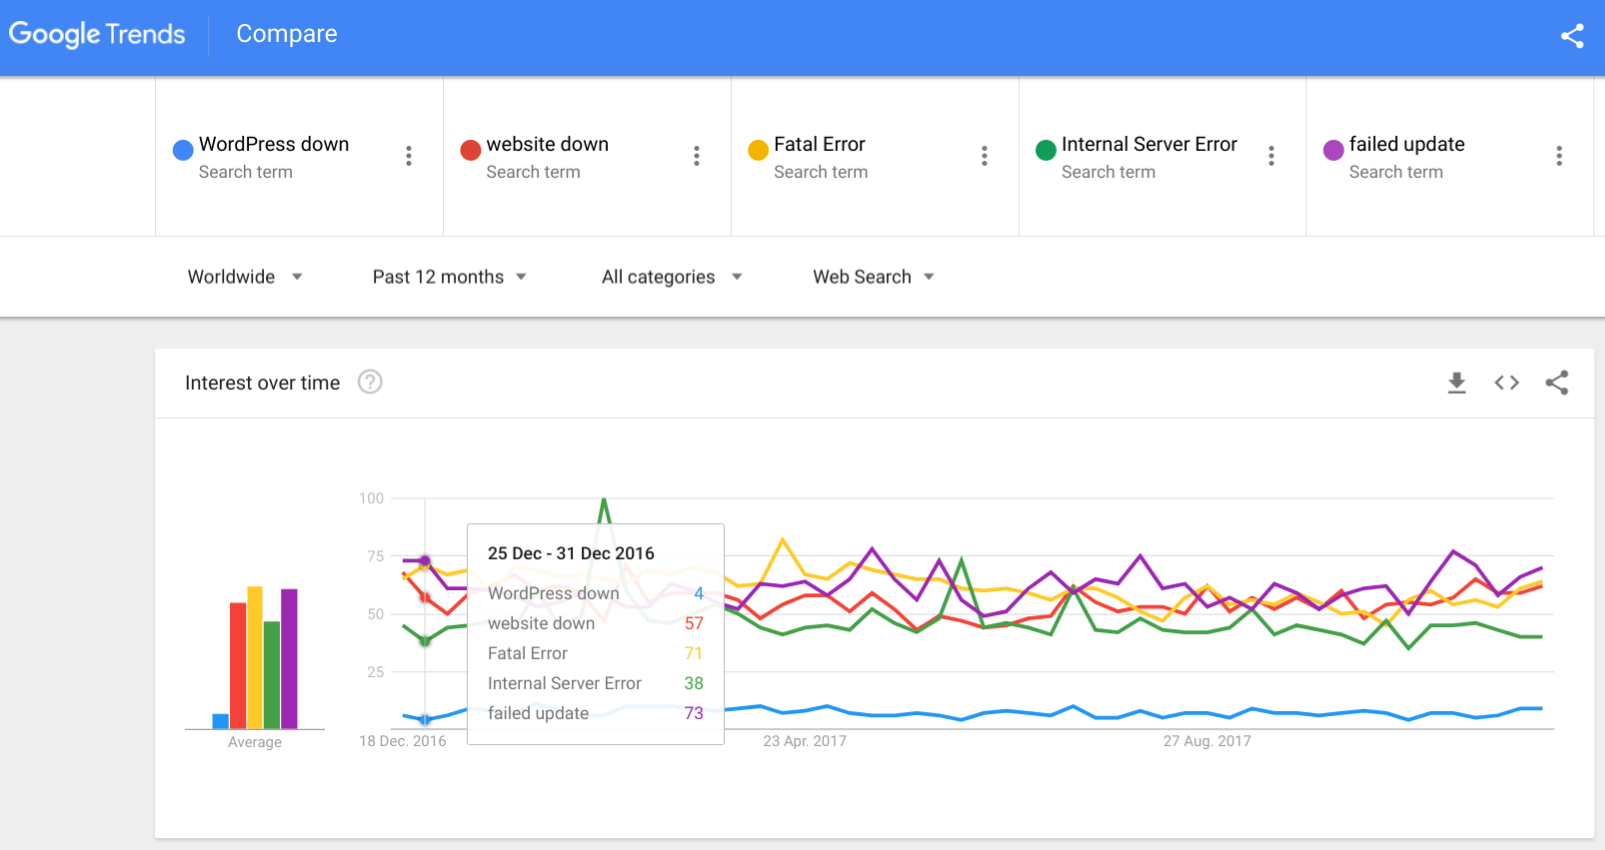The height and width of the screenshot is (850, 1605).
Task: Click the 75 y-axis label
Action: [x=376, y=556]
